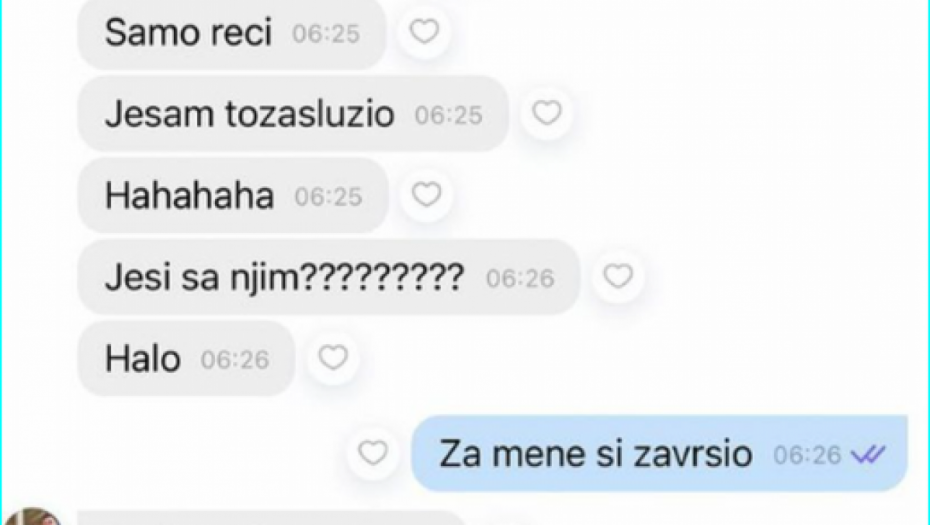930x525 pixels.
Task: Toggle heart on "Za mene si zavrsio"
Action: [x=372, y=454]
